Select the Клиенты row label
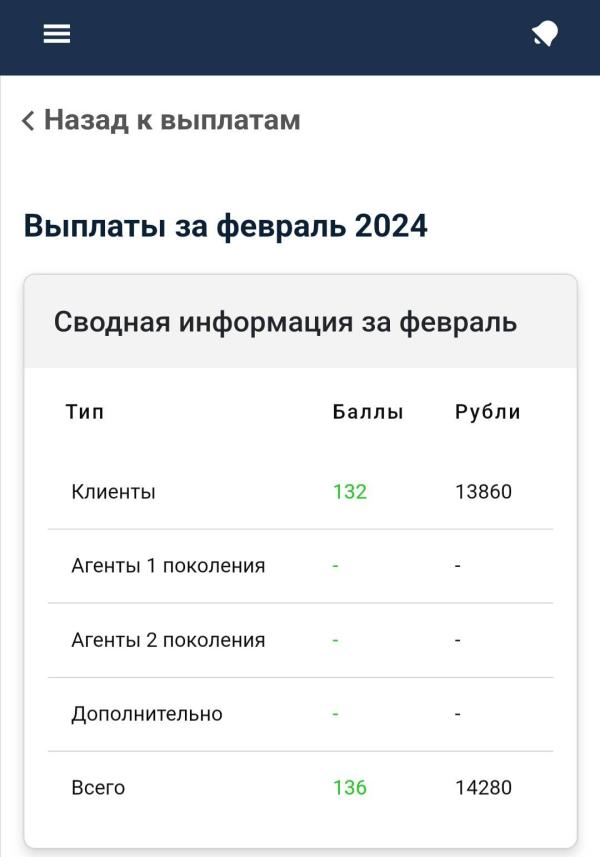 click(114, 491)
